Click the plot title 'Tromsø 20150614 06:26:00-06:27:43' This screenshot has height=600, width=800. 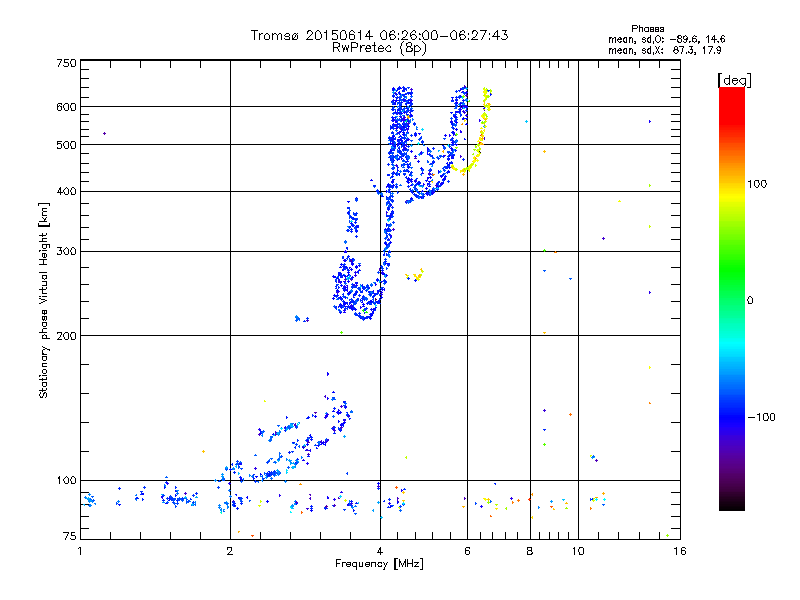pyautogui.click(x=379, y=35)
